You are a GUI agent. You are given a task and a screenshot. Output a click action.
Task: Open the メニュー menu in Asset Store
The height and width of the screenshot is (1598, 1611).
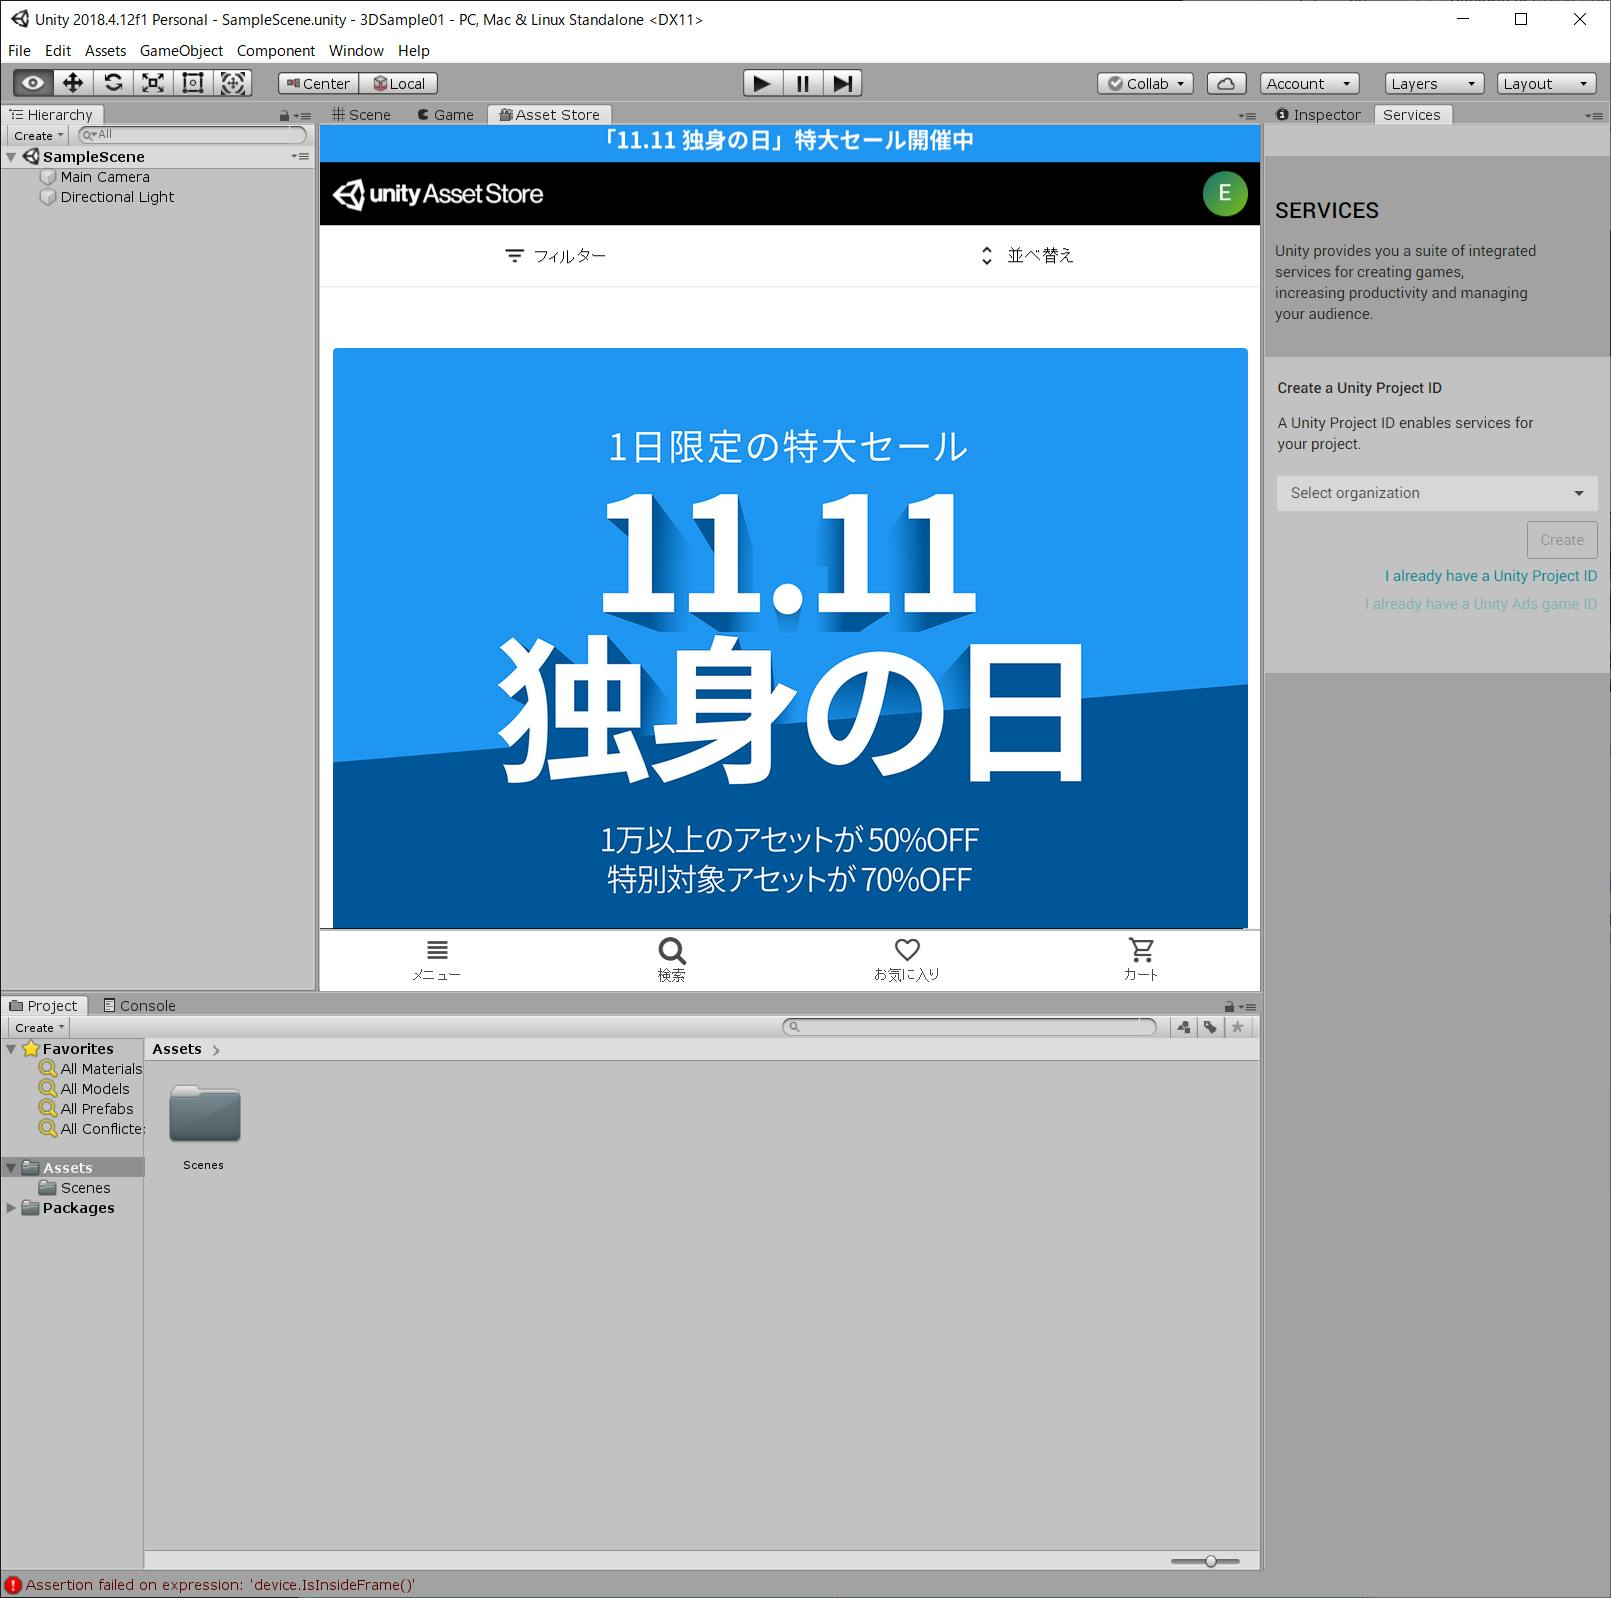[437, 961]
